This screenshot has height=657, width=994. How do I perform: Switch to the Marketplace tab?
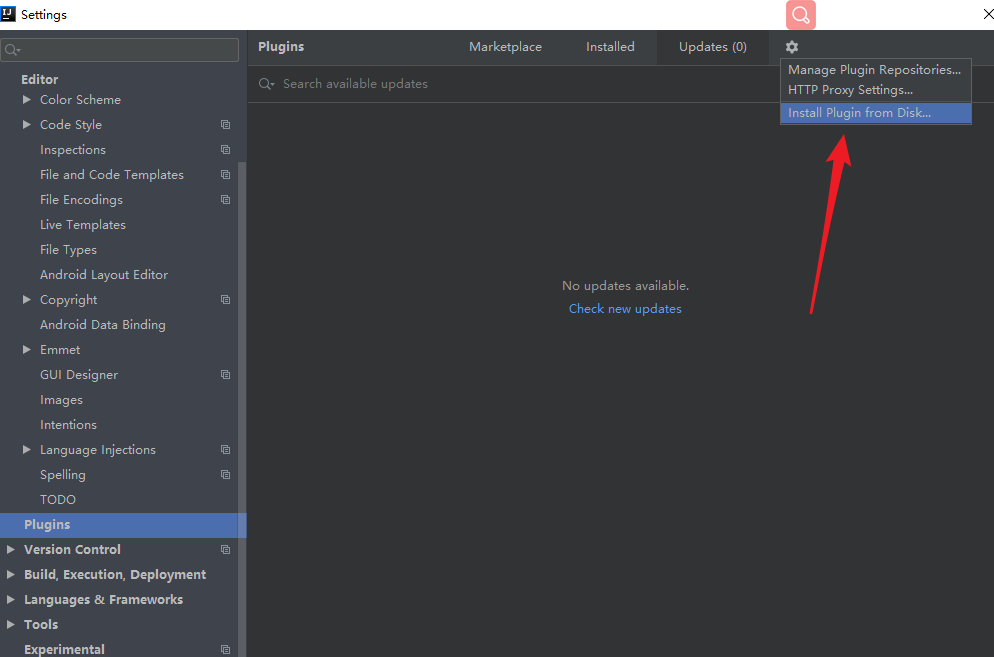click(505, 47)
